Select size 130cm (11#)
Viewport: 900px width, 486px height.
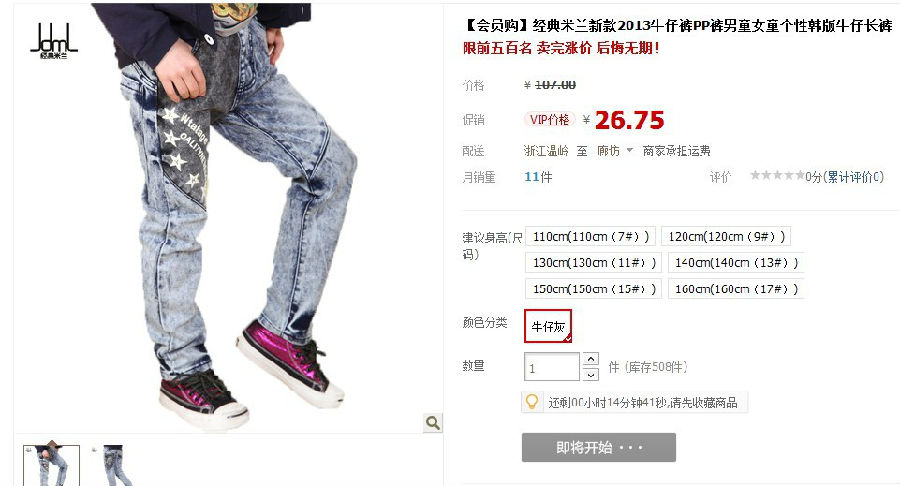coord(593,263)
